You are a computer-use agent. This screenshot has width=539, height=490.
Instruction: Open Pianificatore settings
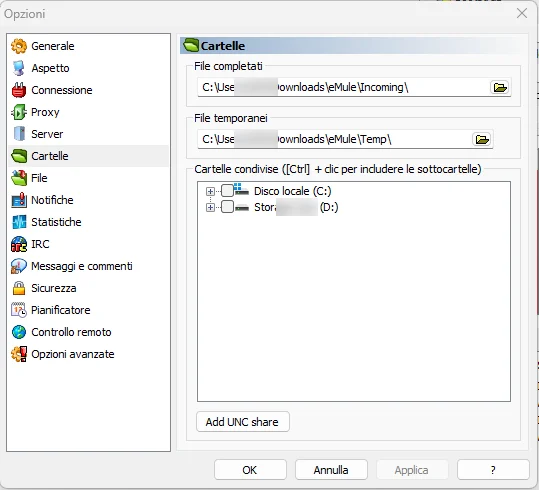point(88,310)
